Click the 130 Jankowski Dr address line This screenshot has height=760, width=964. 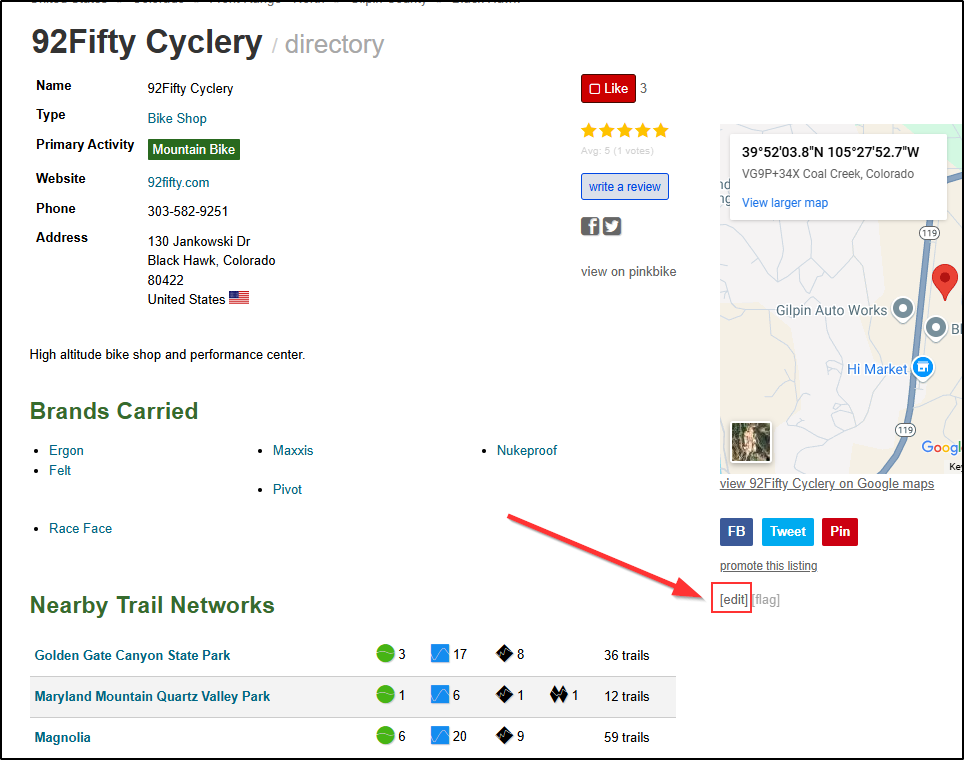pos(199,242)
